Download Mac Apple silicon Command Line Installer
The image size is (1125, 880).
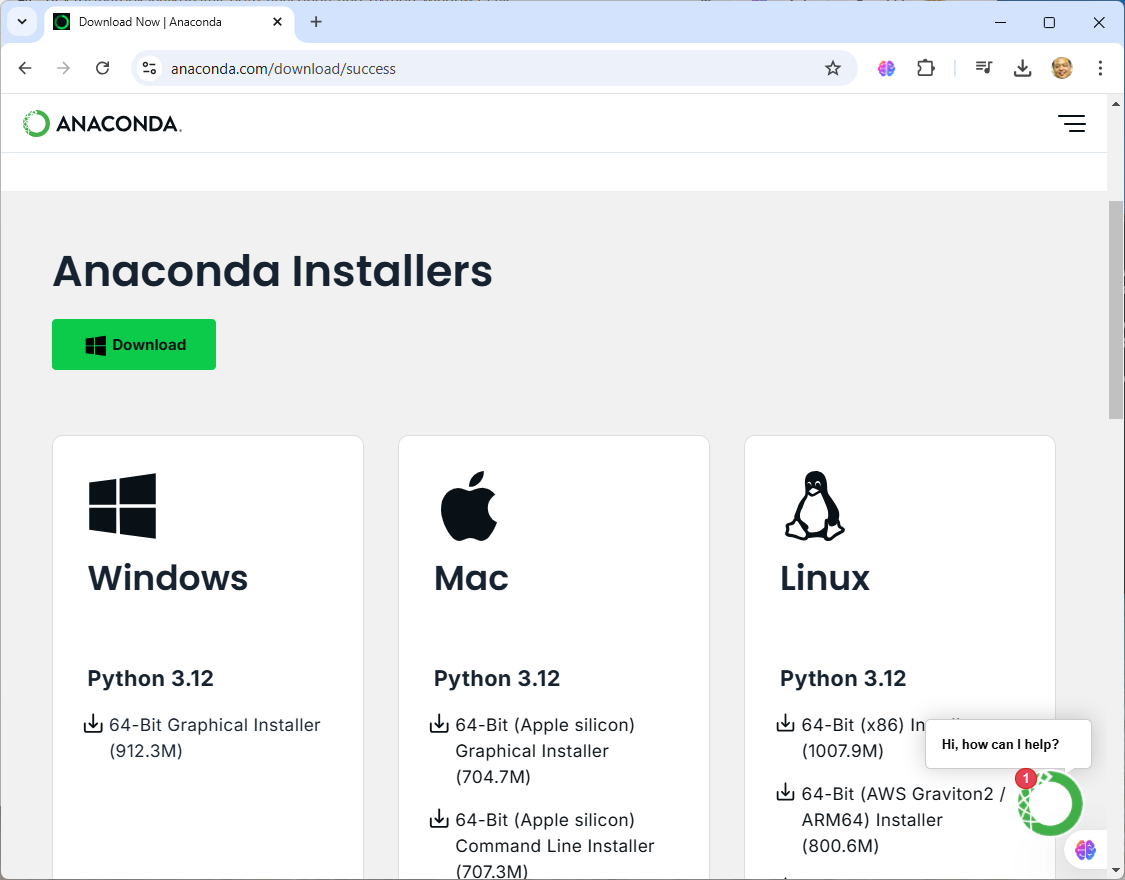555,845
